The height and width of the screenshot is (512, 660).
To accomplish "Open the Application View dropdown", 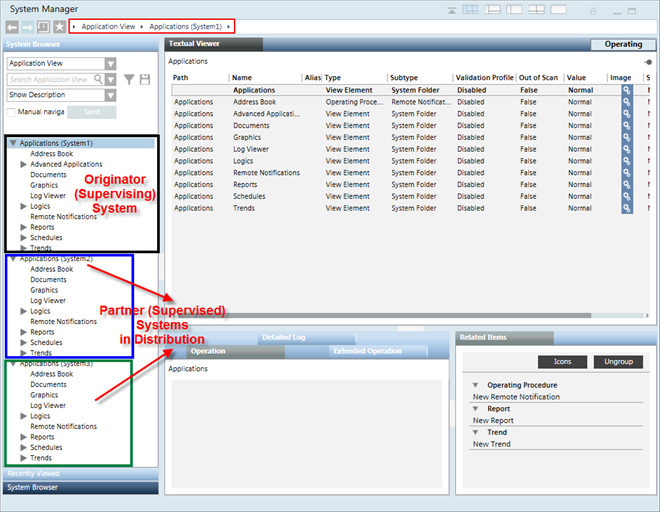I will coord(110,63).
